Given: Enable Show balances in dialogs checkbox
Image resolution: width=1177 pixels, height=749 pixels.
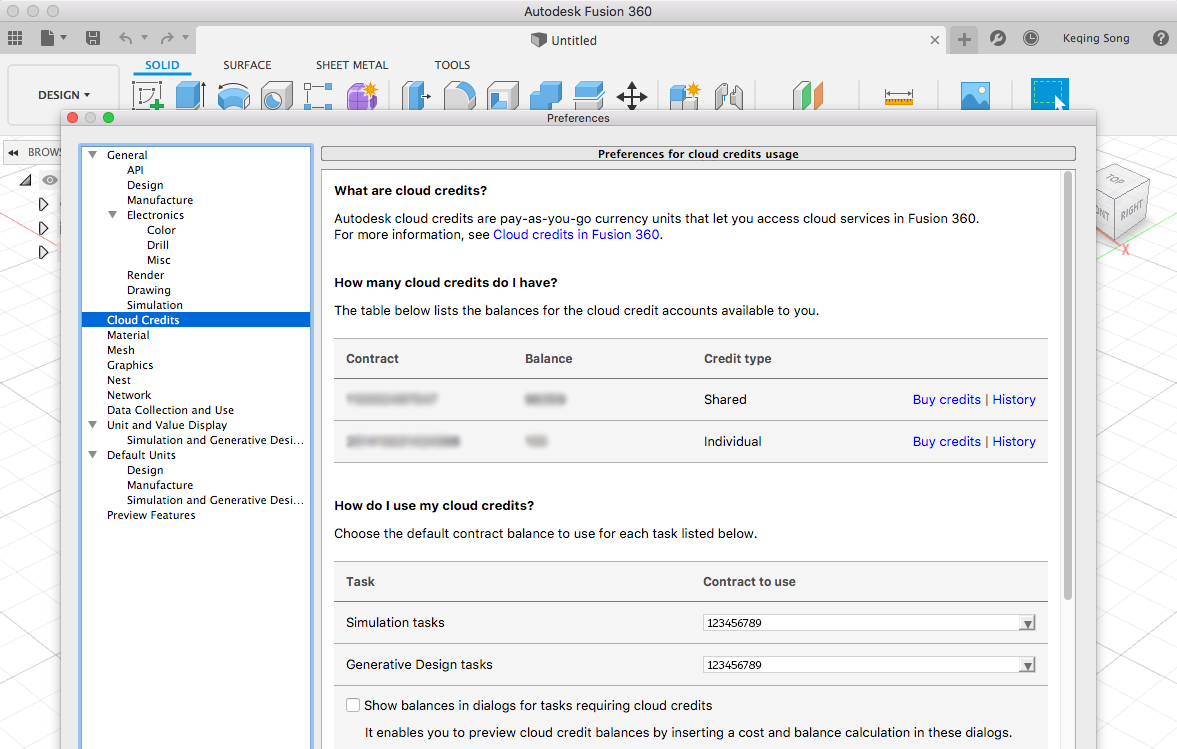Looking at the screenshot, I should 353,705.
